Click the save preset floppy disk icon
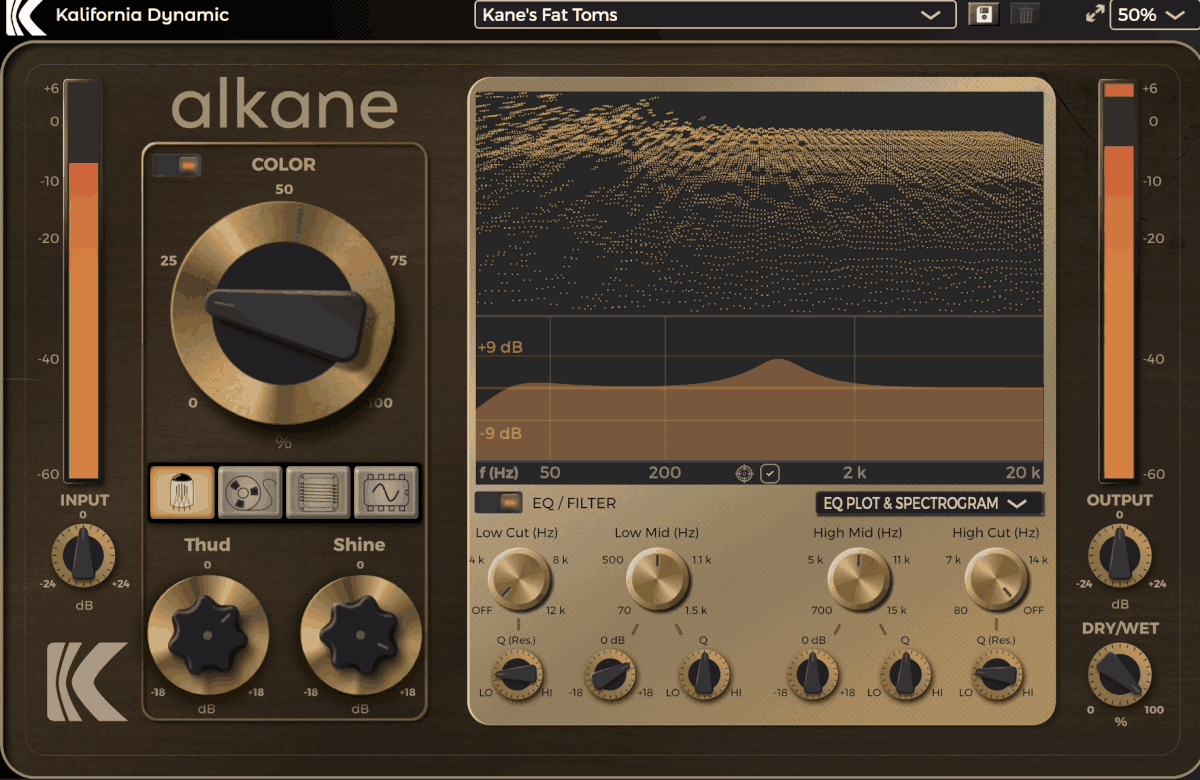Viewport: 1200px width, 780px height. 983,15
